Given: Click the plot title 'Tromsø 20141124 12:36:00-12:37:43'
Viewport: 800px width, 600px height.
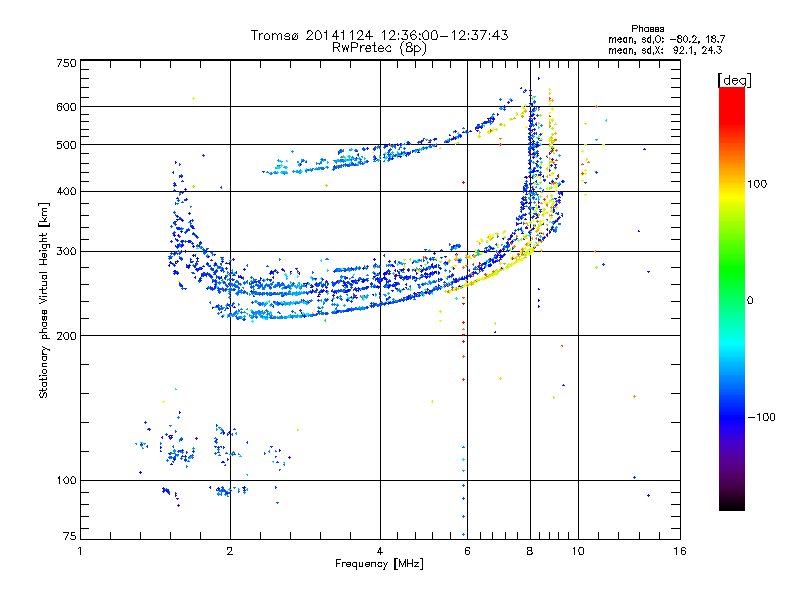Looking at the screenshot, I should 379,35.
